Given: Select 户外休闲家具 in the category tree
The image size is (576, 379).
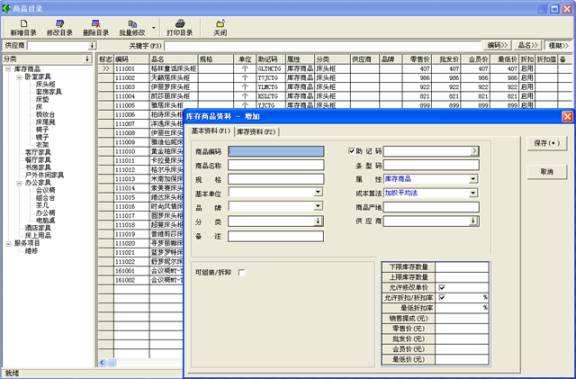Looking at the screenshot, I should click(44, 175).
